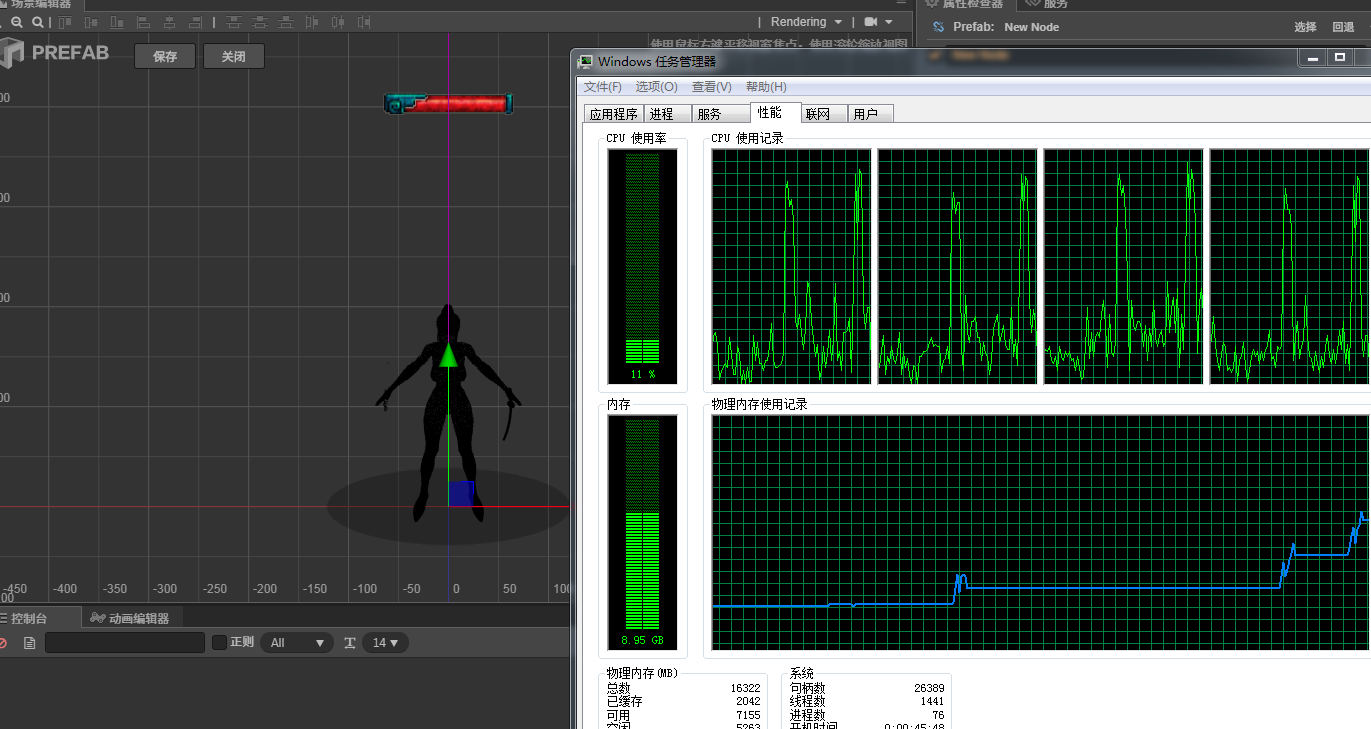Open the All log filter dropdown
The image size is (1371, 729).
point(297,643)
